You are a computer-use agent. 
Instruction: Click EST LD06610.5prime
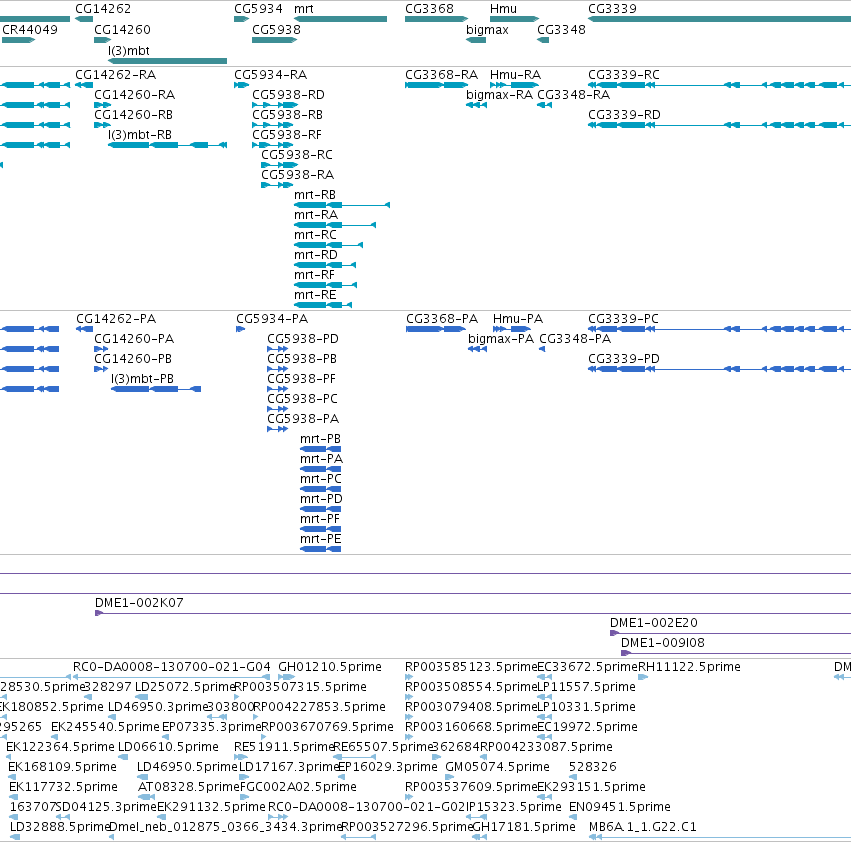122,757
